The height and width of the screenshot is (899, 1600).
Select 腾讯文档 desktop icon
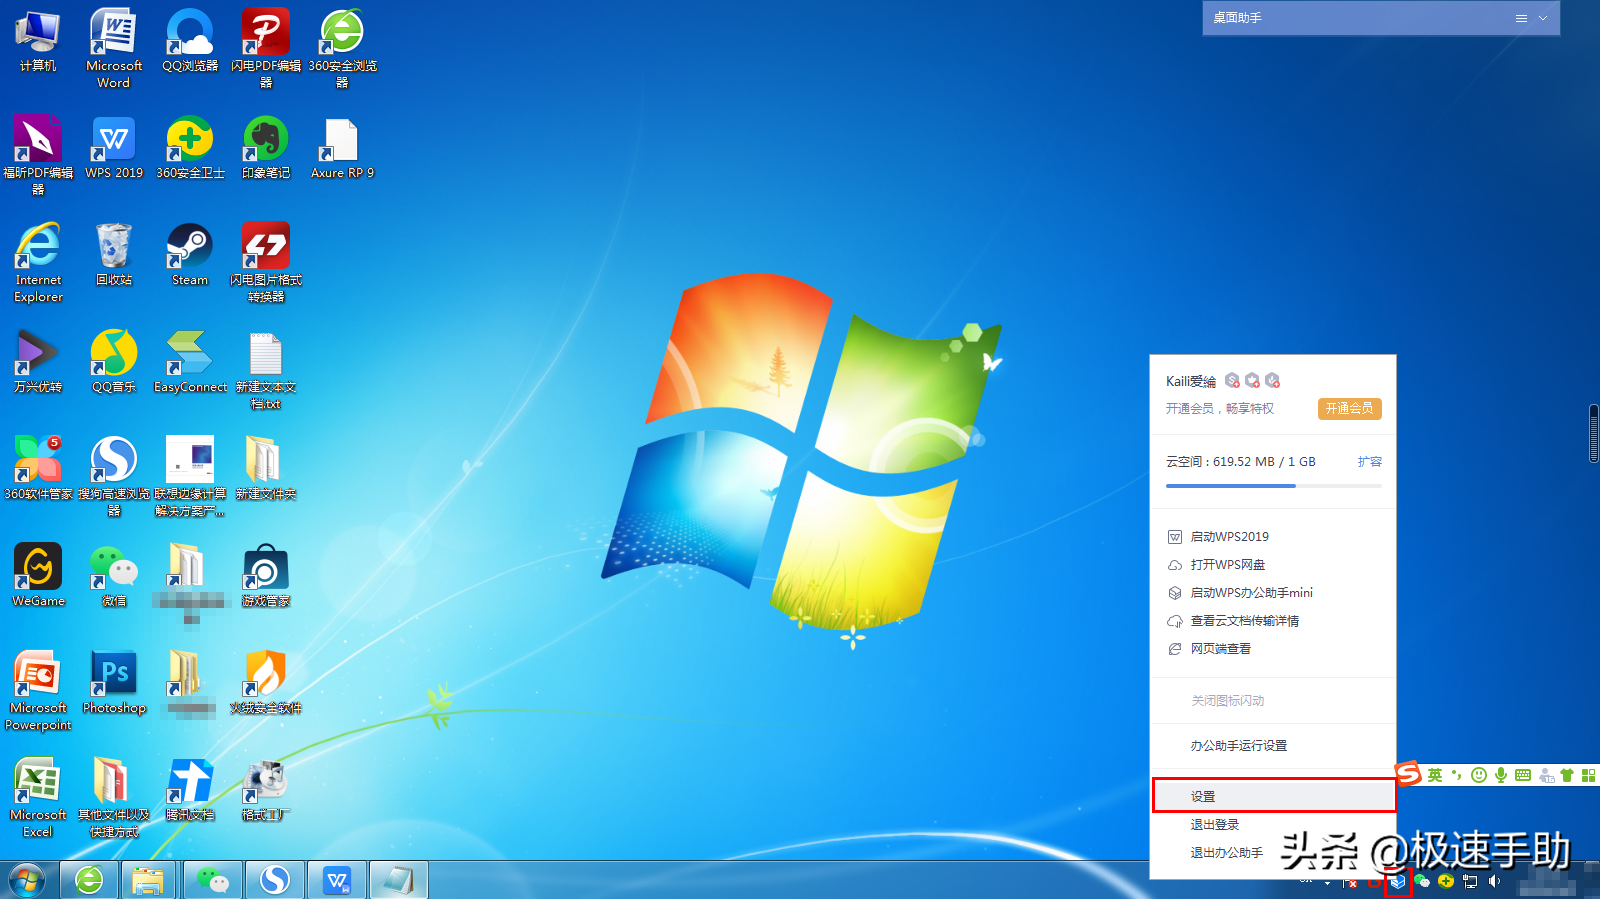point(190,790)
